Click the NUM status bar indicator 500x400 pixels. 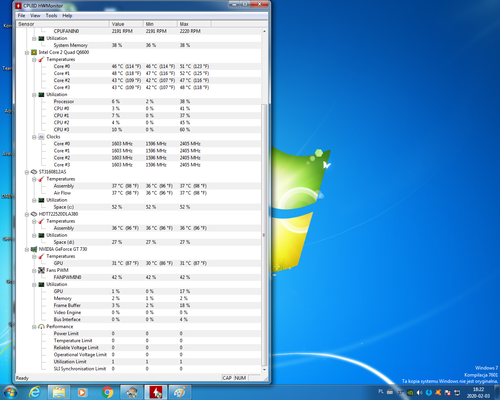click(240, 378)
